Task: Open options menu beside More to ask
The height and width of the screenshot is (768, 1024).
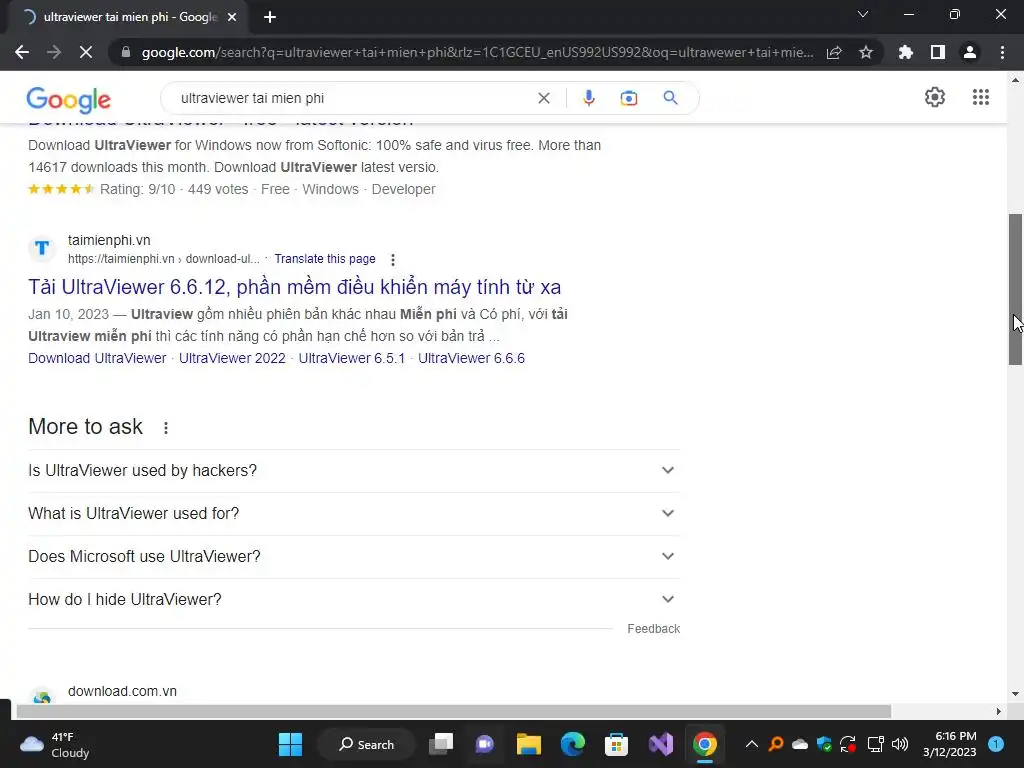Action: 166,428
